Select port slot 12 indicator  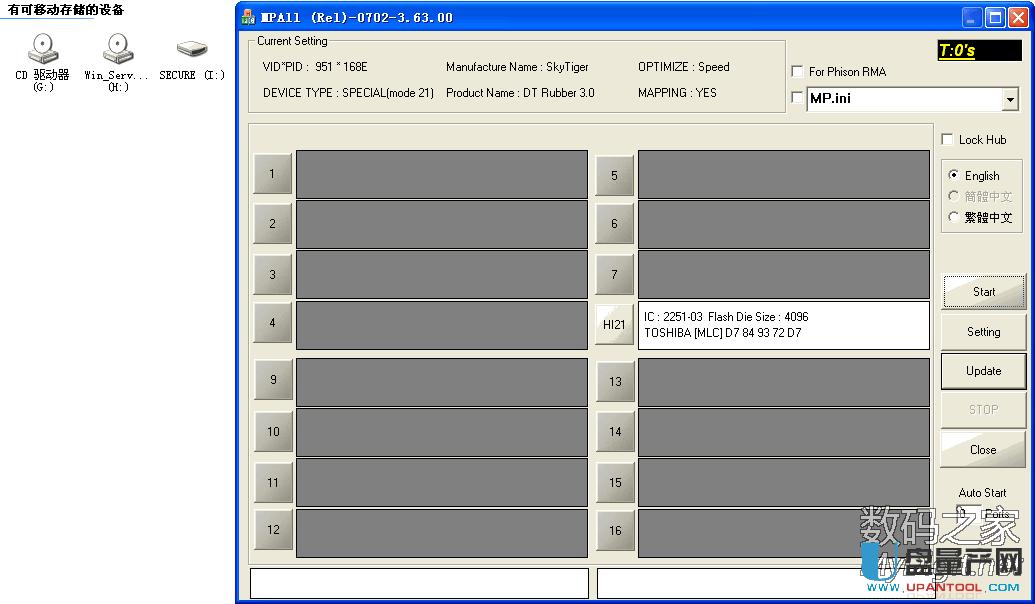click(272, 530)
